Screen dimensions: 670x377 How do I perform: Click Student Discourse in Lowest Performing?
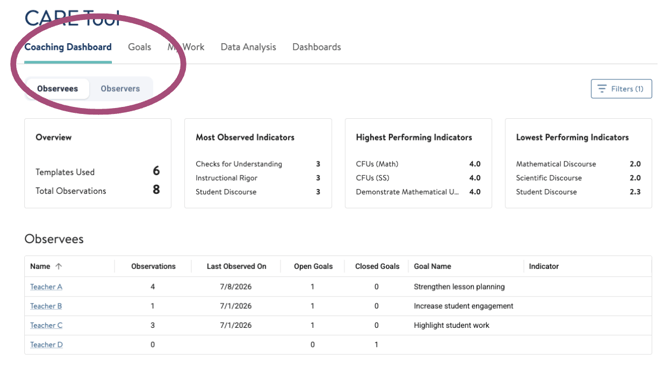click(546, 192)
